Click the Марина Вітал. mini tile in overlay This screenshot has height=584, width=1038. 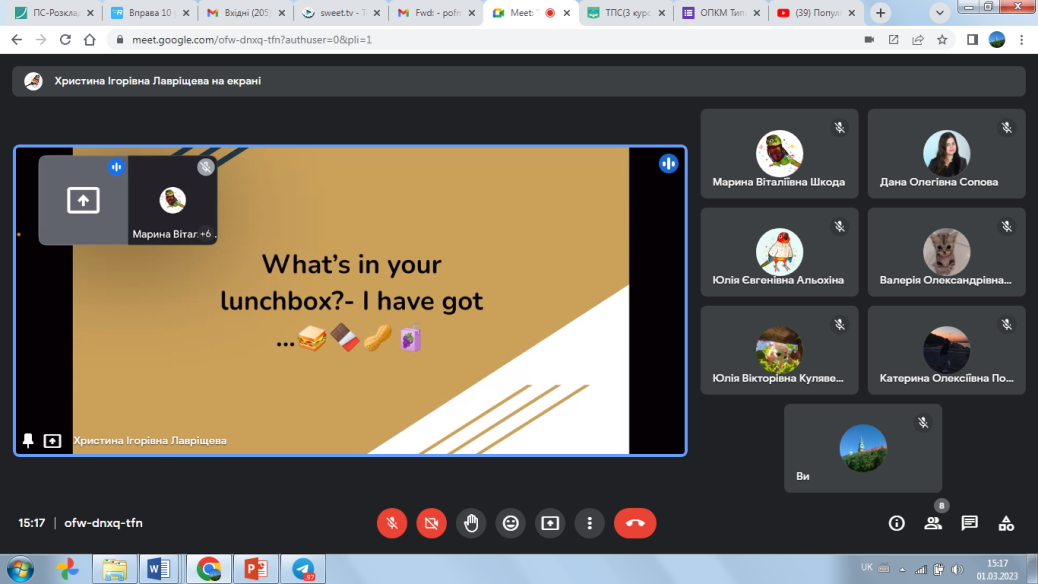(x=172, y=200)
